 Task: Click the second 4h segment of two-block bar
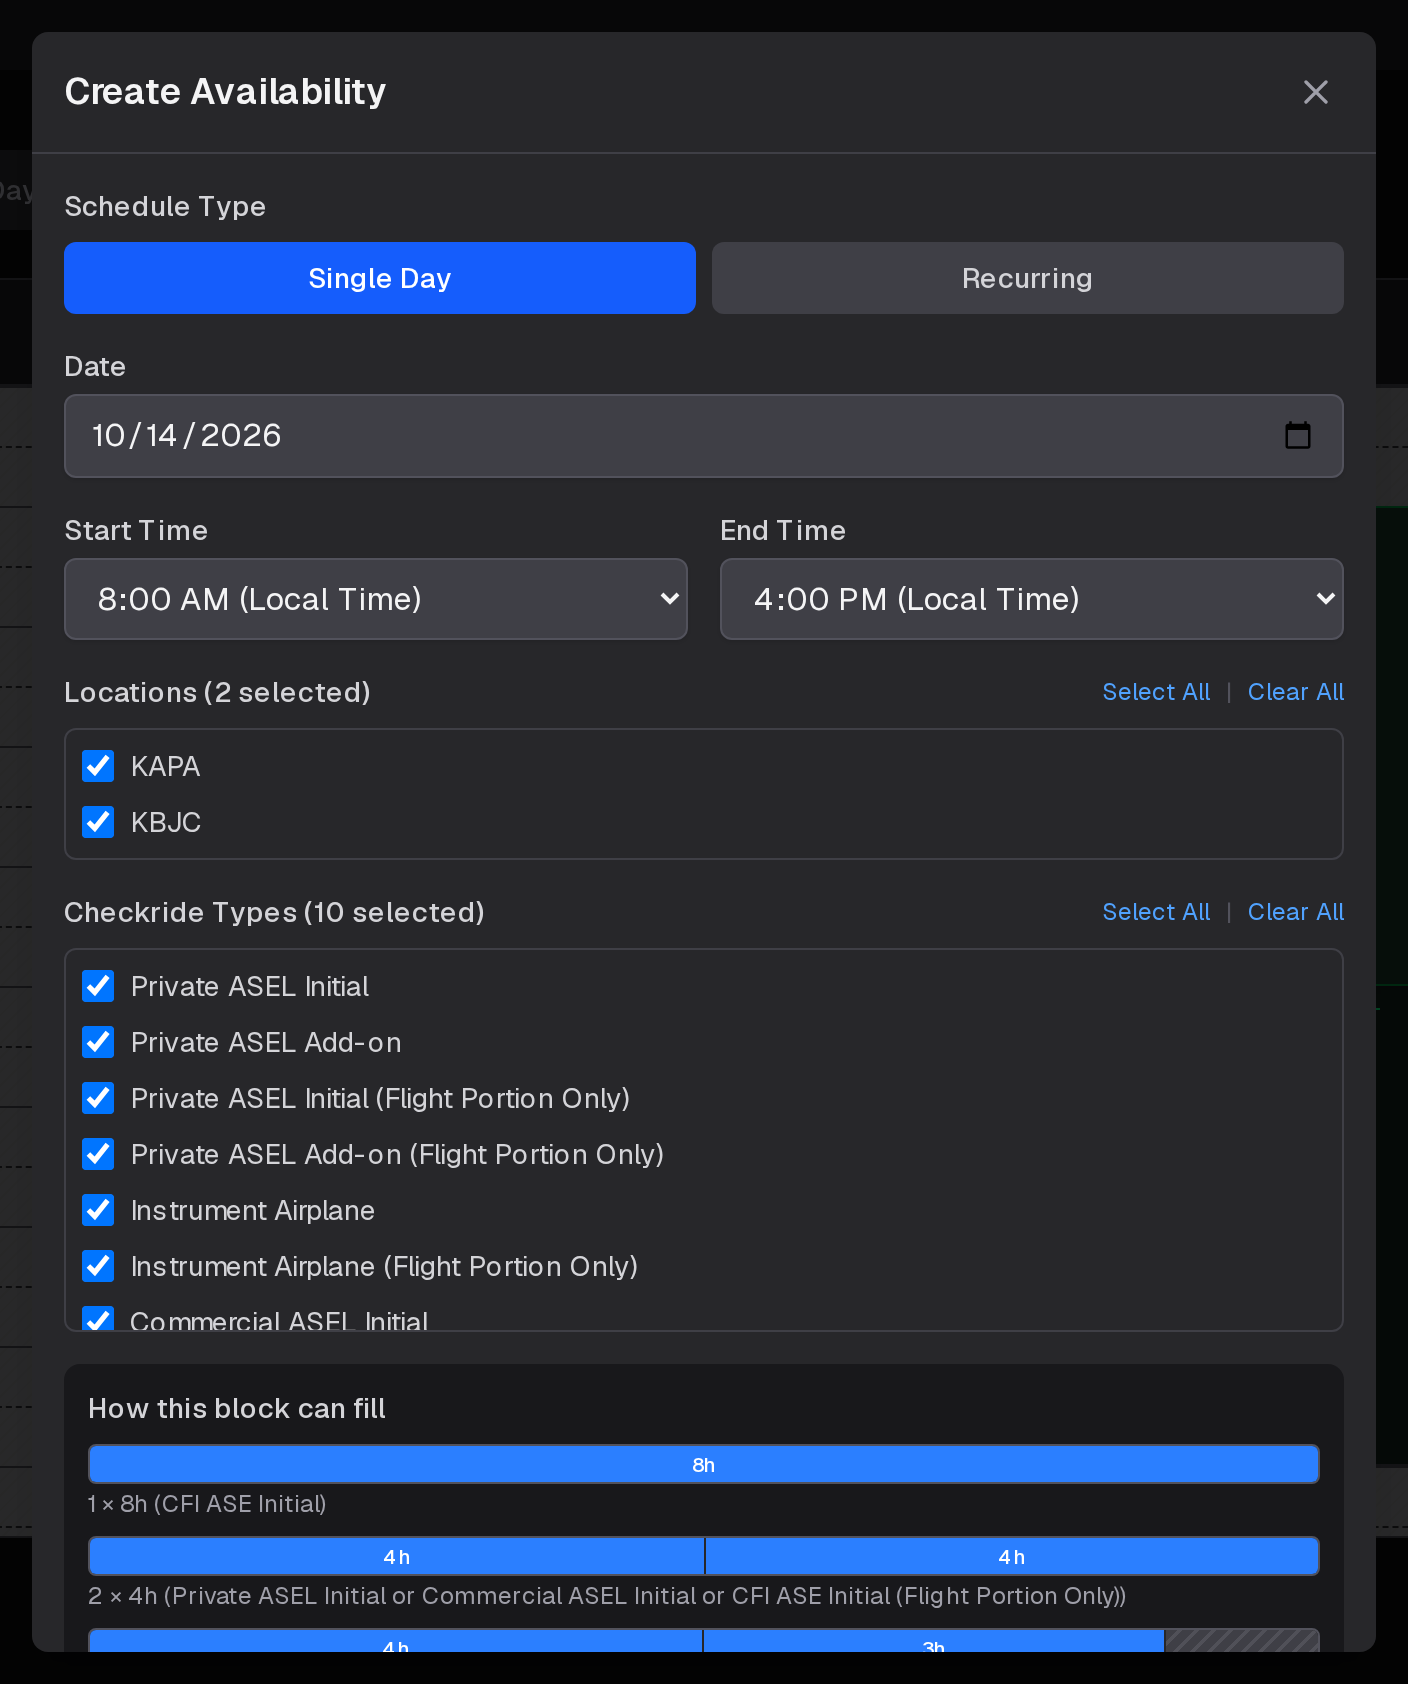coord(1012,1556)
